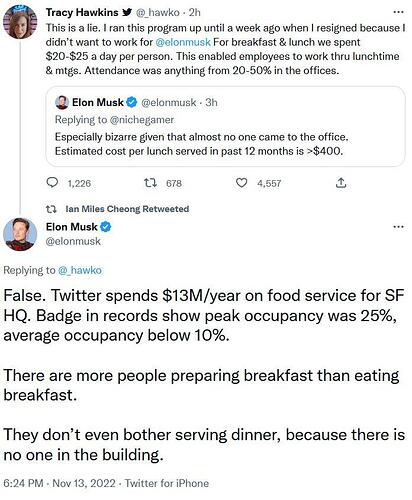Image resolution: width=412 pixels, height=500 pixels.
Task: Open Tracy Hawkins display name
Action: (x=82, y=12)
